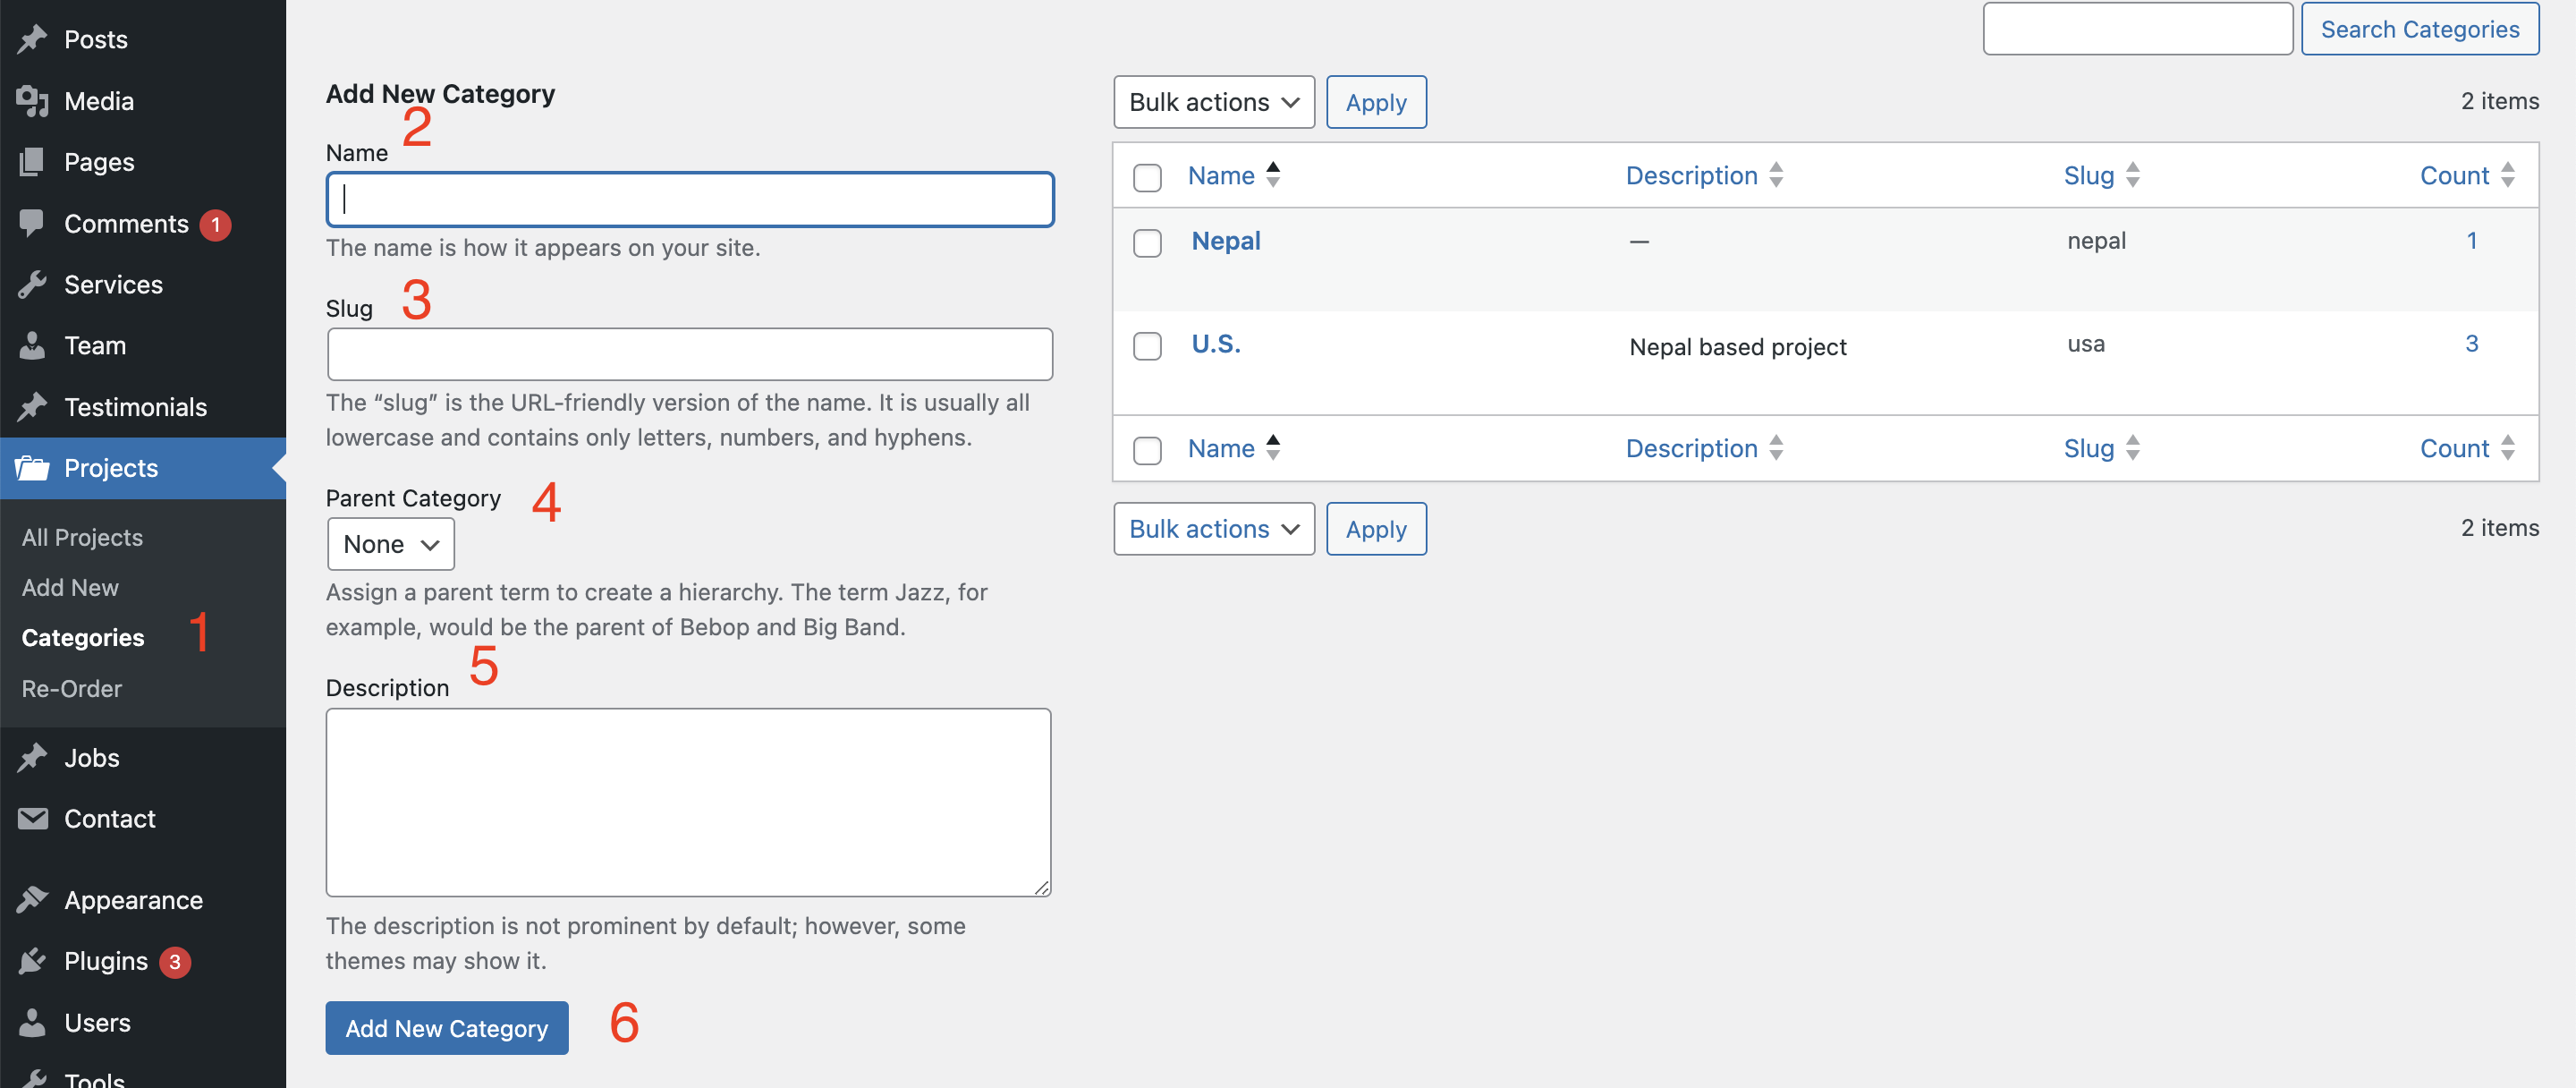Check the U.S. category checkbox

tap(1147, 346)
